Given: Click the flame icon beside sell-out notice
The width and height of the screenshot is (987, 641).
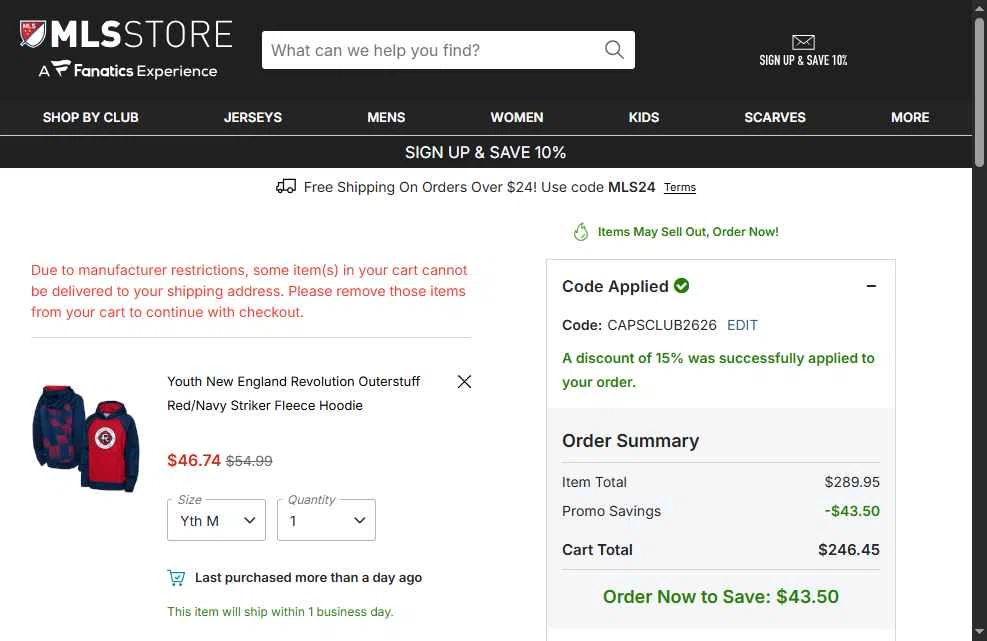Looking at the screenshot, I should 580,232.
